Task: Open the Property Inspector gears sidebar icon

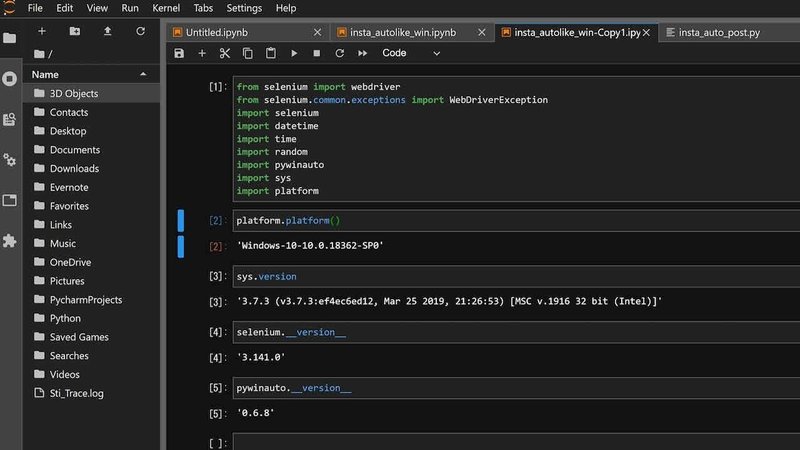Action: tap(10, 160)
